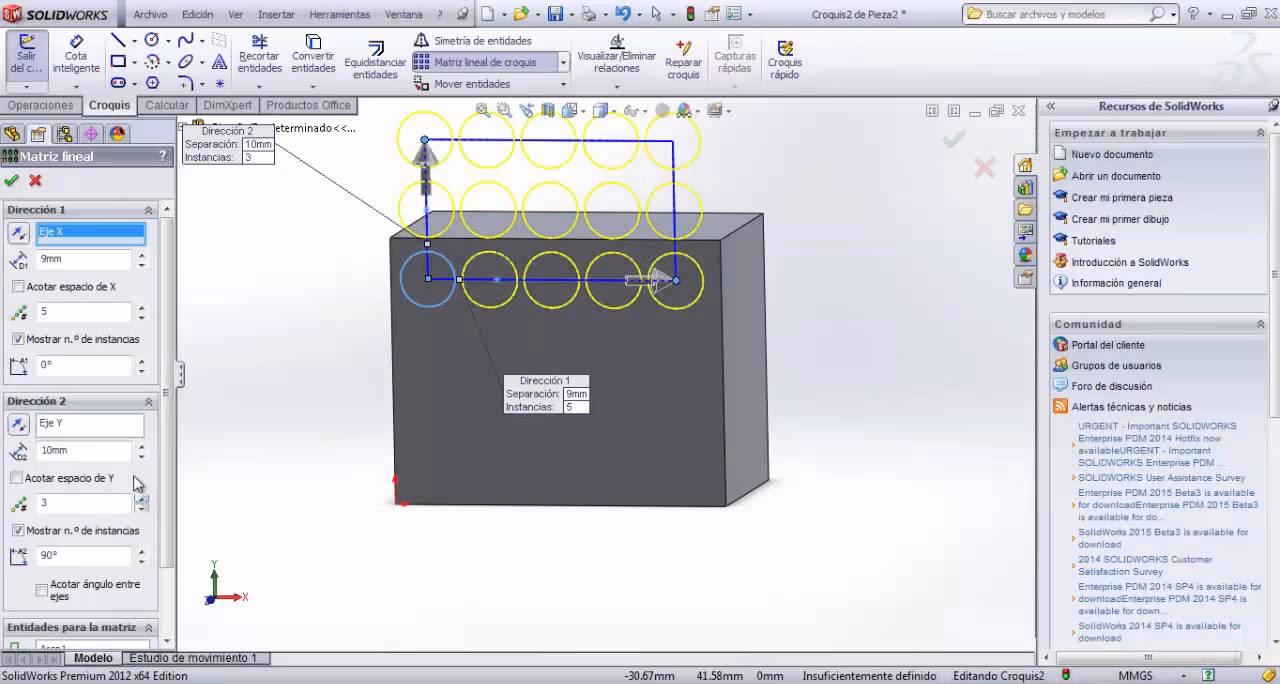
Task: Click the Instancias spinner in Dirección 2
Action: (x=143, y=504)
